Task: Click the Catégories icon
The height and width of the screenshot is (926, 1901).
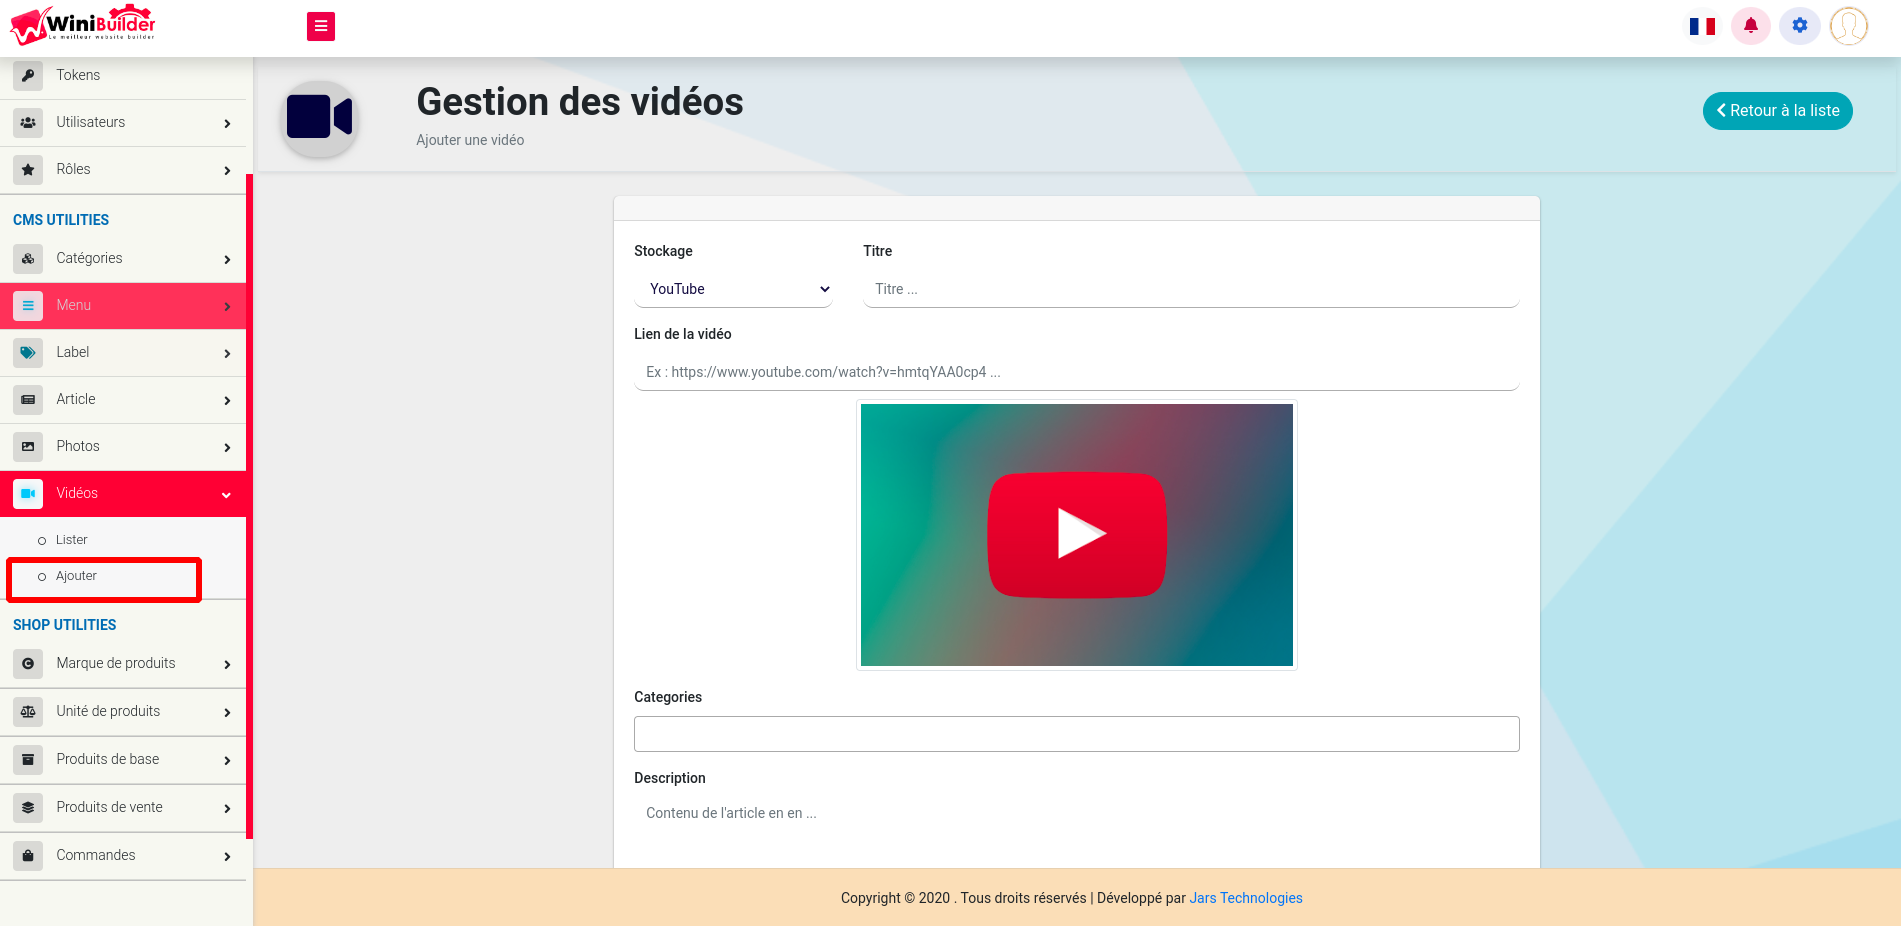Action: (28, 258)
